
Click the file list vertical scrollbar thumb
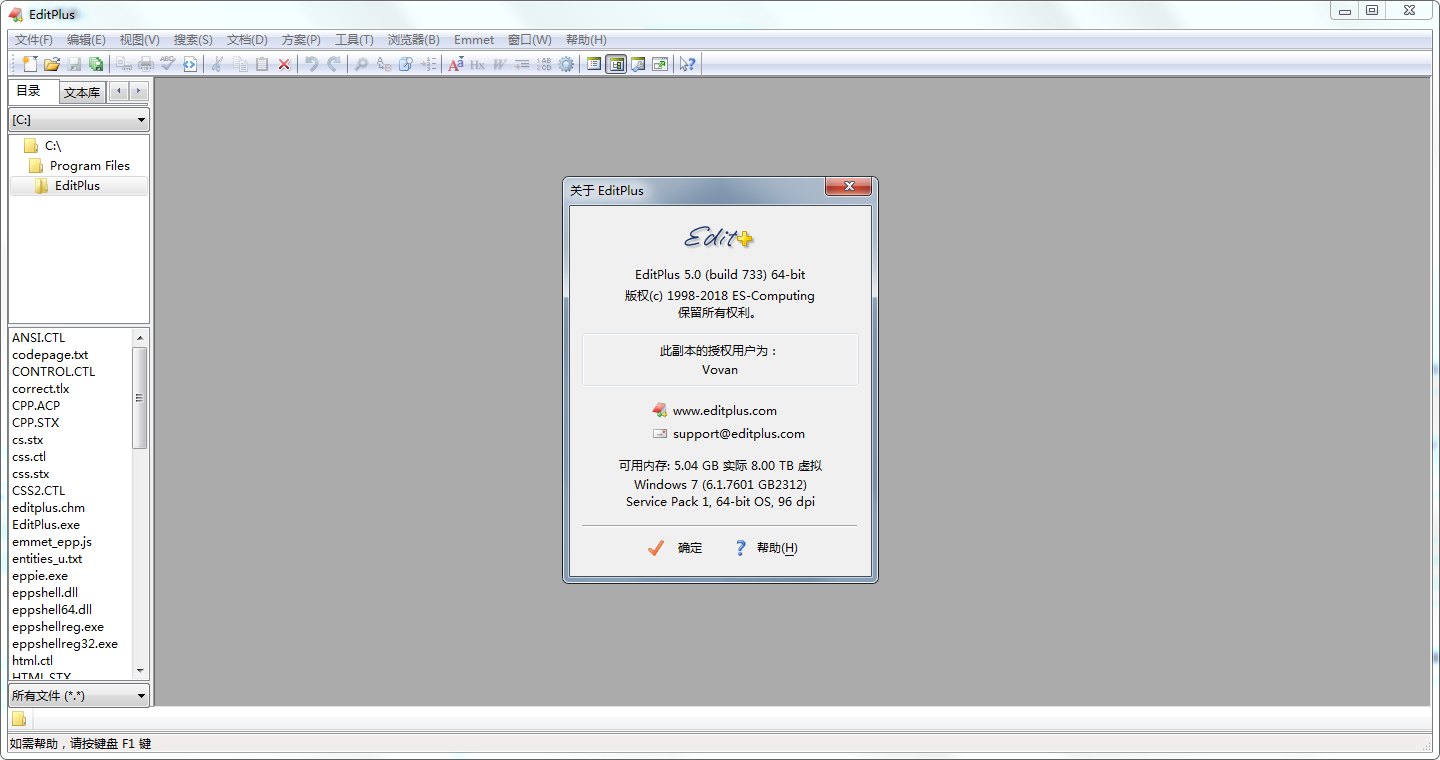coord(140,397)
